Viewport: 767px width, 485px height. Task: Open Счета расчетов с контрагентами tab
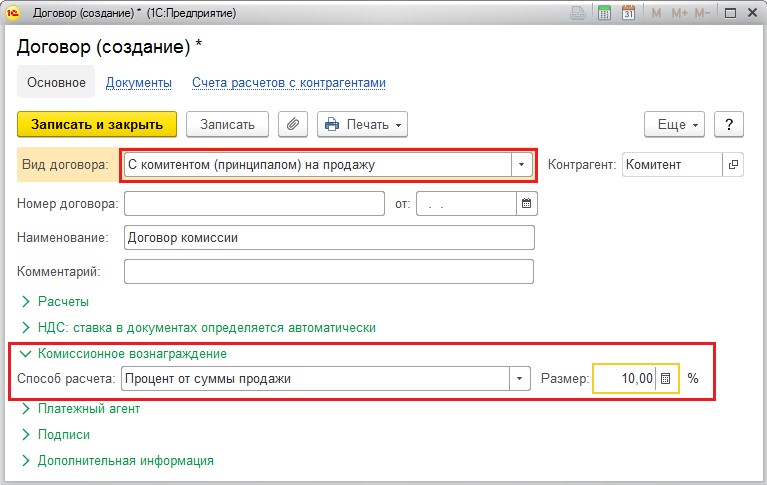[289, 82]
